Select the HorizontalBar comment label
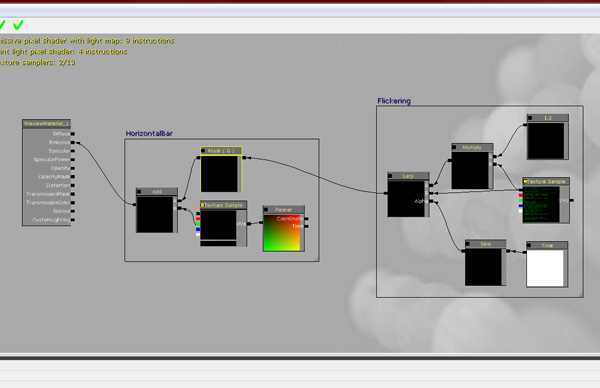 click(149, 134)
